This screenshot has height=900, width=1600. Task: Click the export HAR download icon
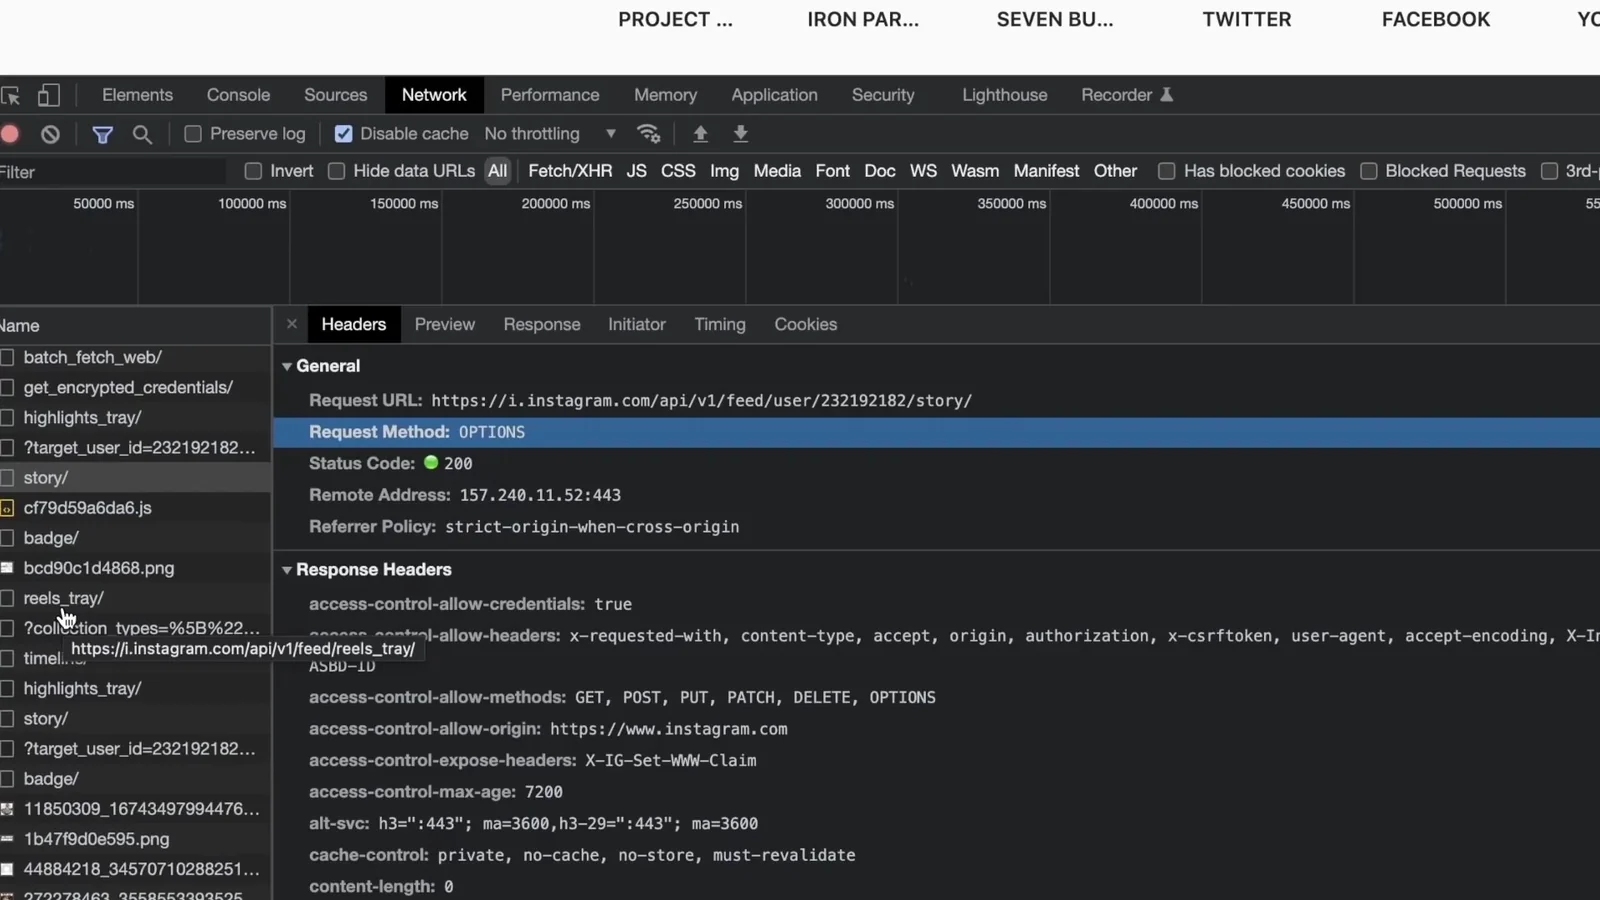pyautogui.click(x=741, y=134)
